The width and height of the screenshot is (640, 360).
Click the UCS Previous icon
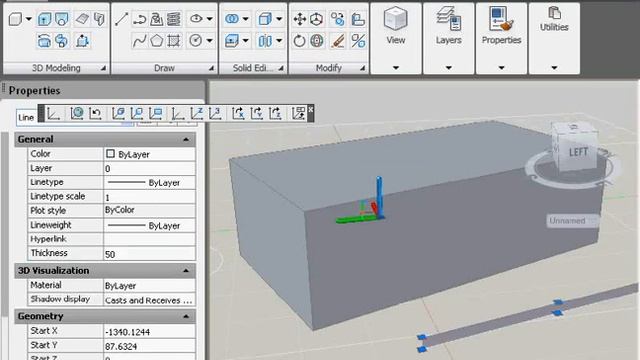pos(96,113)
